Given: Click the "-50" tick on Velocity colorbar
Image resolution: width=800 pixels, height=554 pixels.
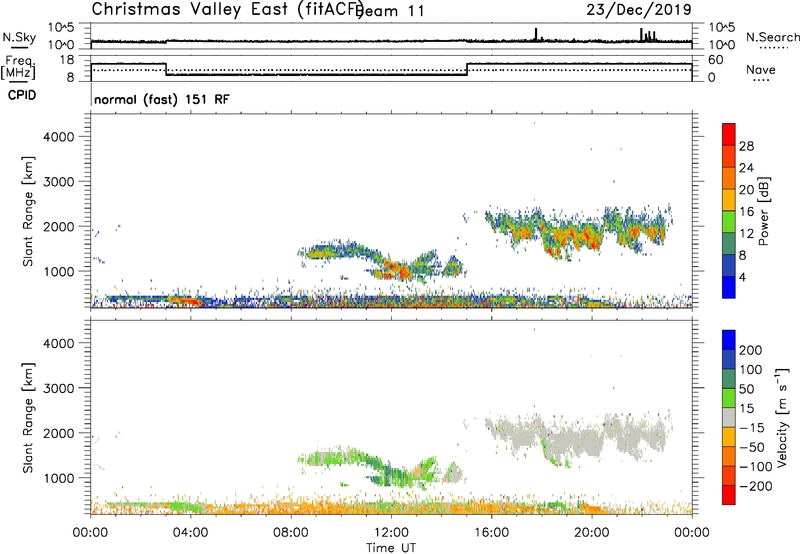Looking at the screenshot, I should coord(751,447).
